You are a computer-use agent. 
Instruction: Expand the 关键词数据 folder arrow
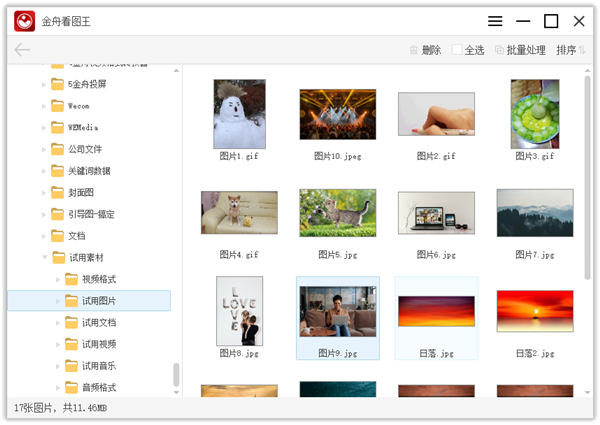coord(44,171)
